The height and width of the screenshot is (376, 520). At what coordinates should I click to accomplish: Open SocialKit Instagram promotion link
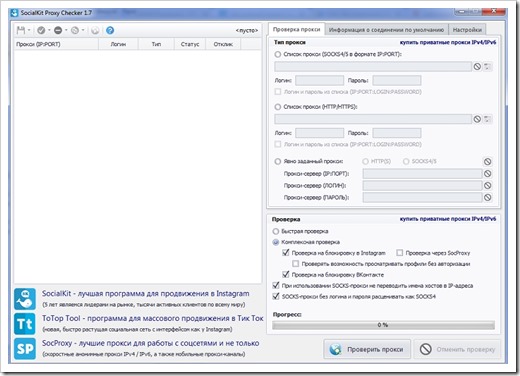click(145, 294)
